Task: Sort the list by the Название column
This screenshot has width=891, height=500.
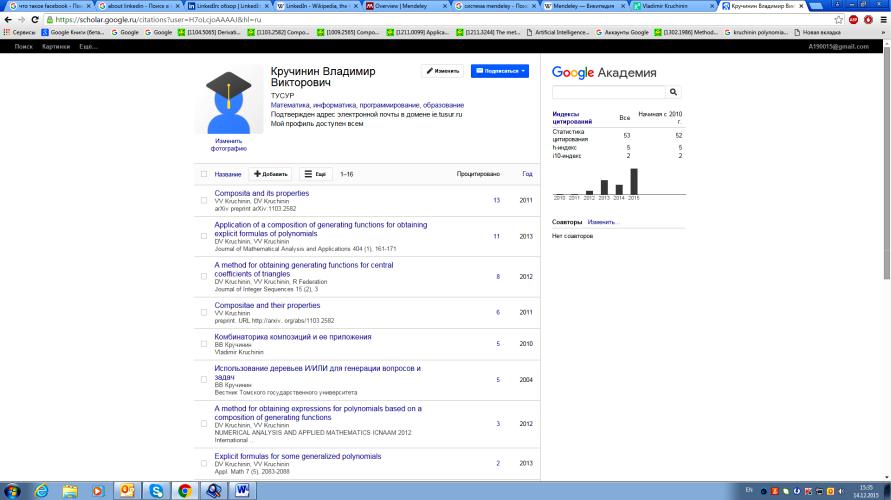Action: [x=228, y=174]
